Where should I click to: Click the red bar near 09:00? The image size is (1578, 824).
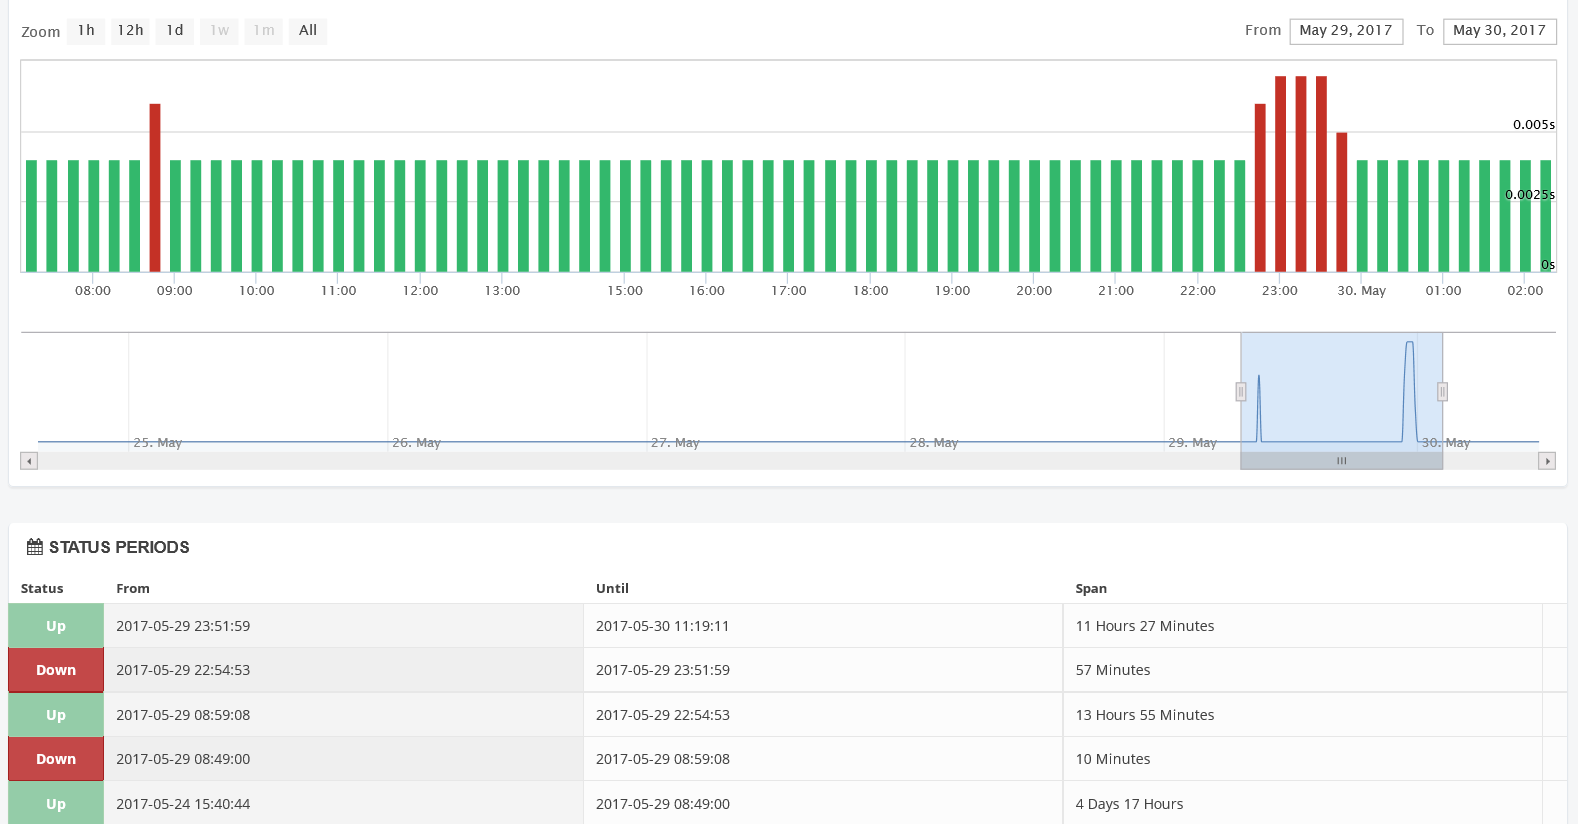155,187
